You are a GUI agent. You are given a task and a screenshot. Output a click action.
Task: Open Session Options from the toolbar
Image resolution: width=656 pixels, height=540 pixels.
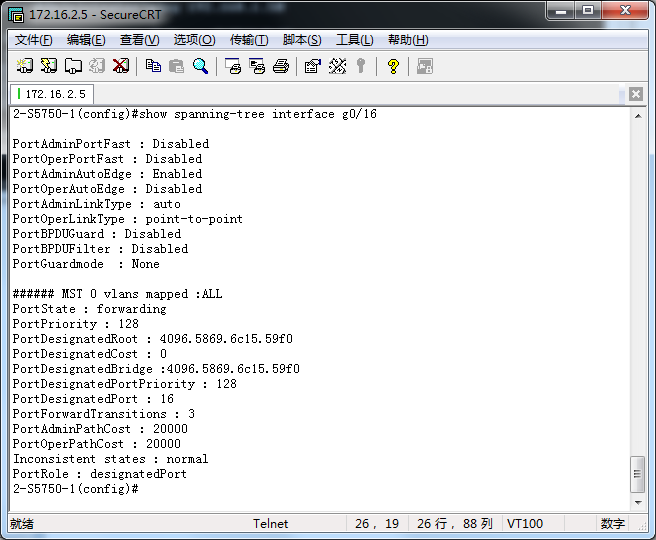coord(312,66)
